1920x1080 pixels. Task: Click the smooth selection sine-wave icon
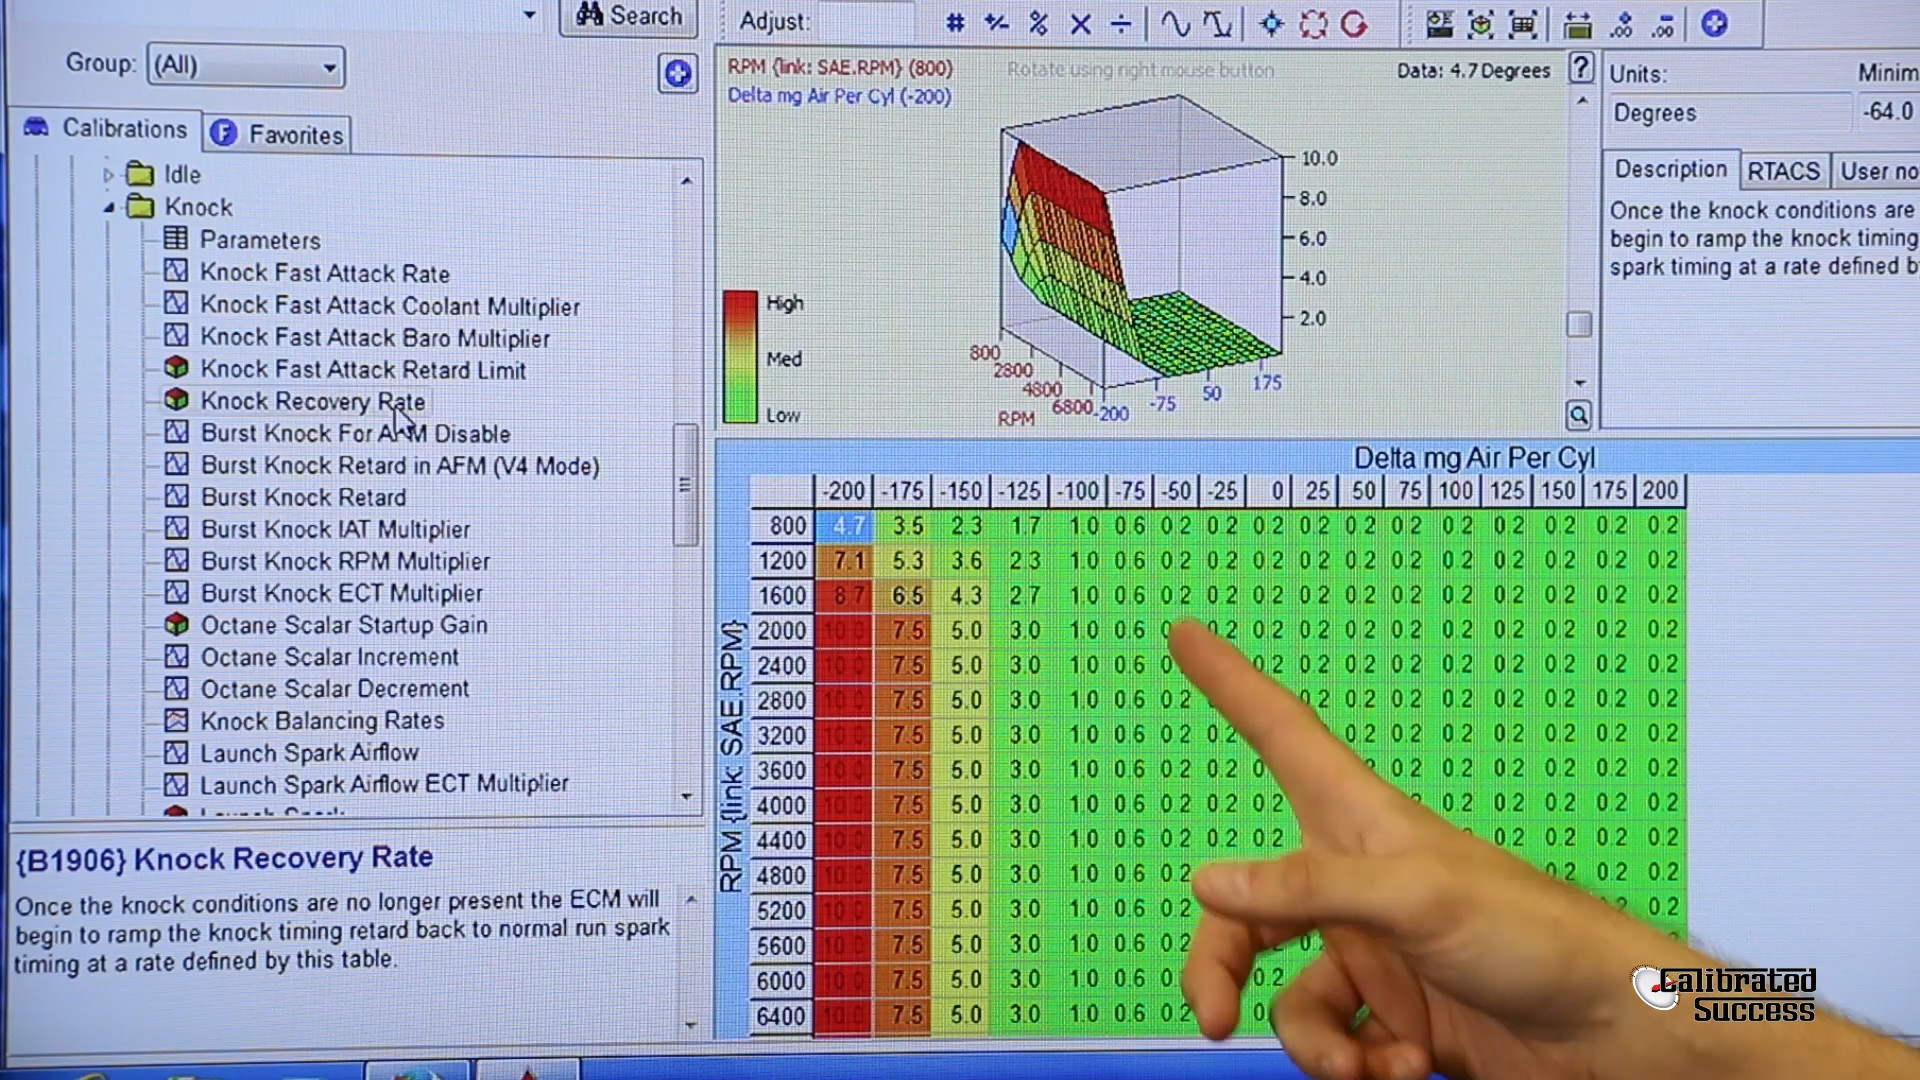coord(1175,24)
